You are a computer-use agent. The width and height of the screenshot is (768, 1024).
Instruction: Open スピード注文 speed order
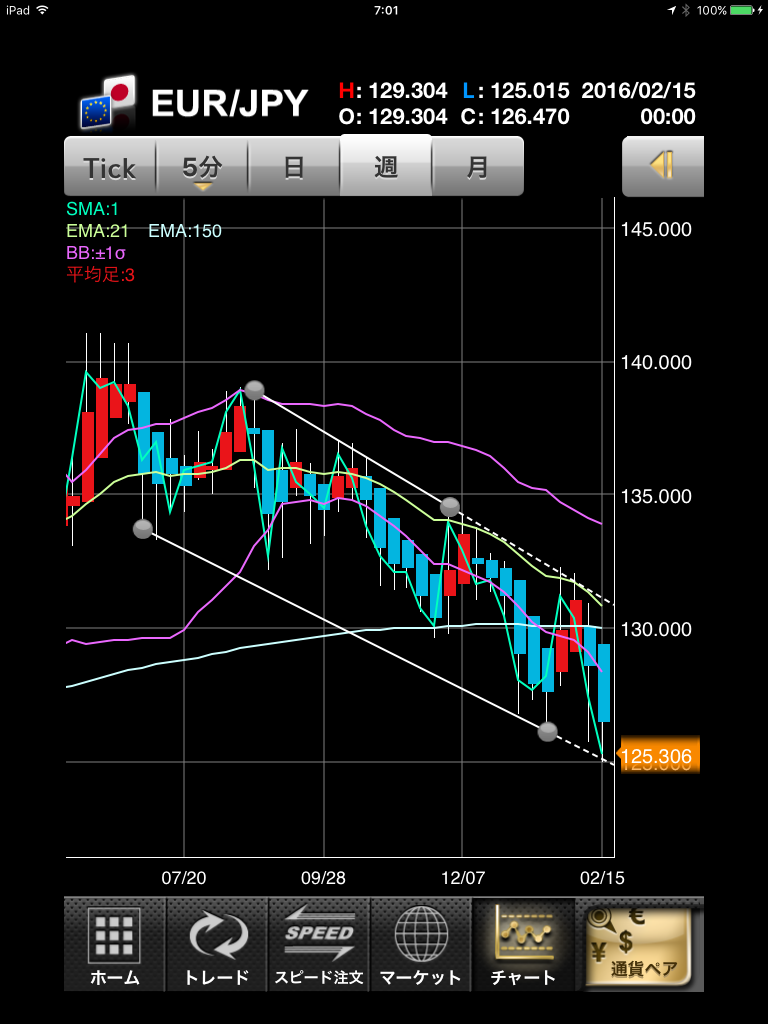(319, 944)
